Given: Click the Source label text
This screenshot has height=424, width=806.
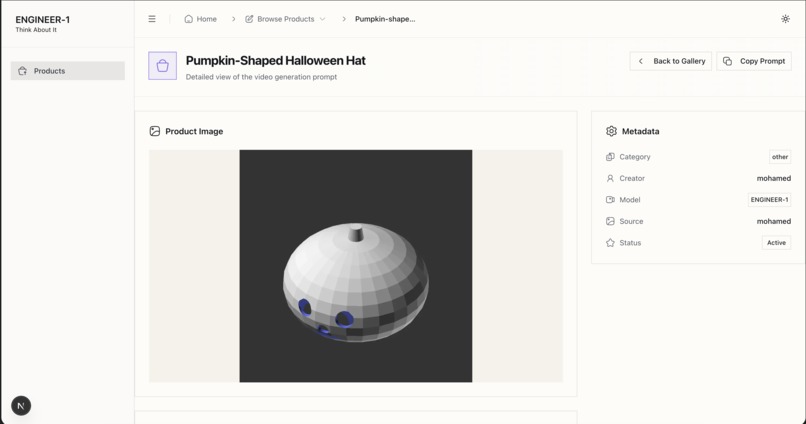Looking at the screenshot, I should [x=631, y=222].
